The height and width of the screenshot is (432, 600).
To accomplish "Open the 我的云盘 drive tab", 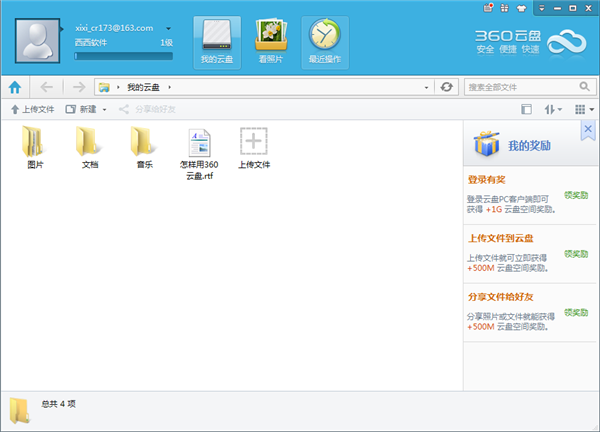I will pyautogui.click(x=214, y=42).
